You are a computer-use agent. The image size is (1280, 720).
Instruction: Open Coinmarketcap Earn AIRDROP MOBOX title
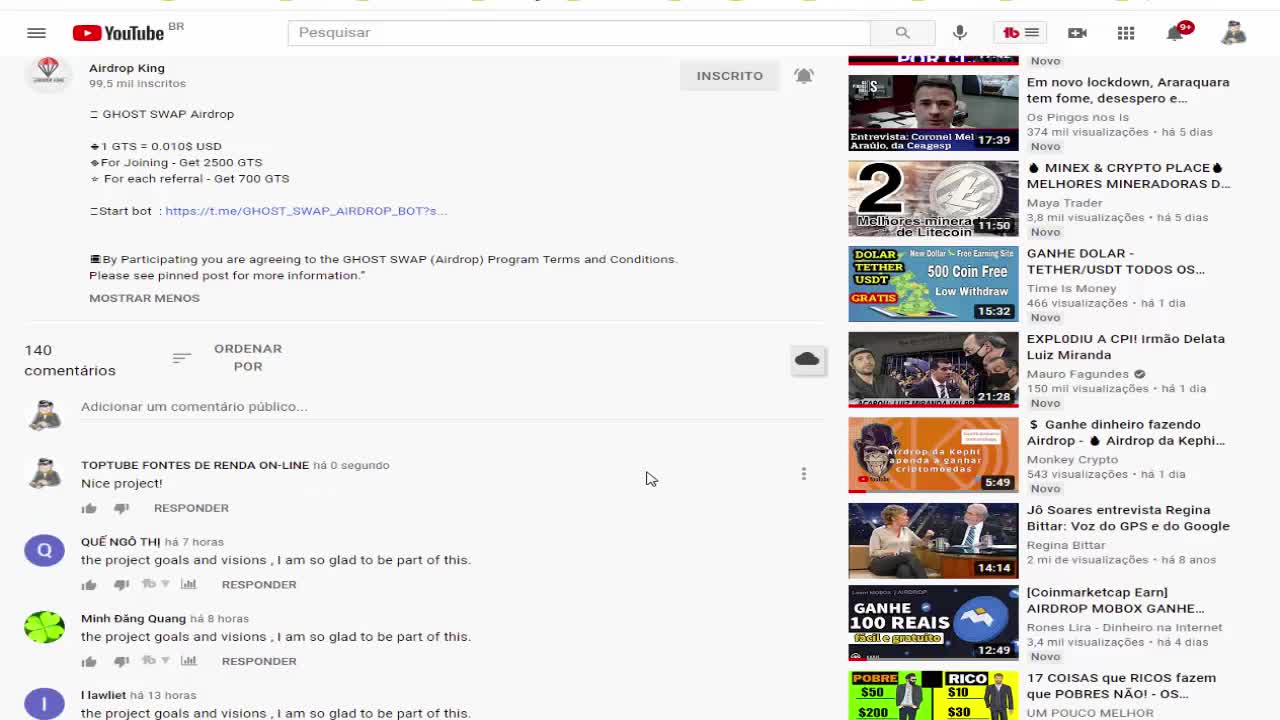click(1115, 600)
